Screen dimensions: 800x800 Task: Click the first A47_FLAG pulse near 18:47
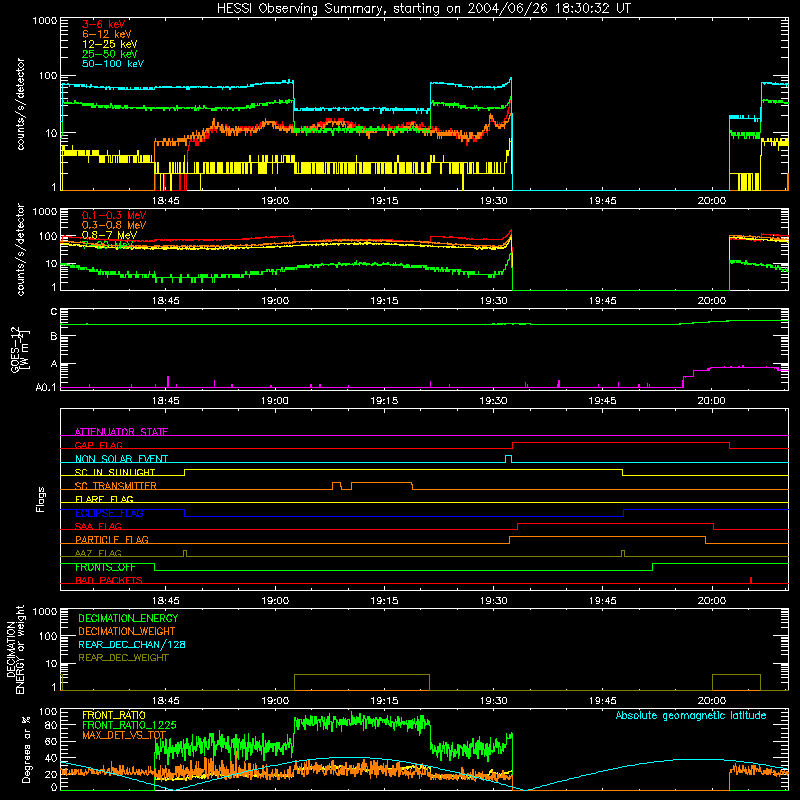pos(185,554)
